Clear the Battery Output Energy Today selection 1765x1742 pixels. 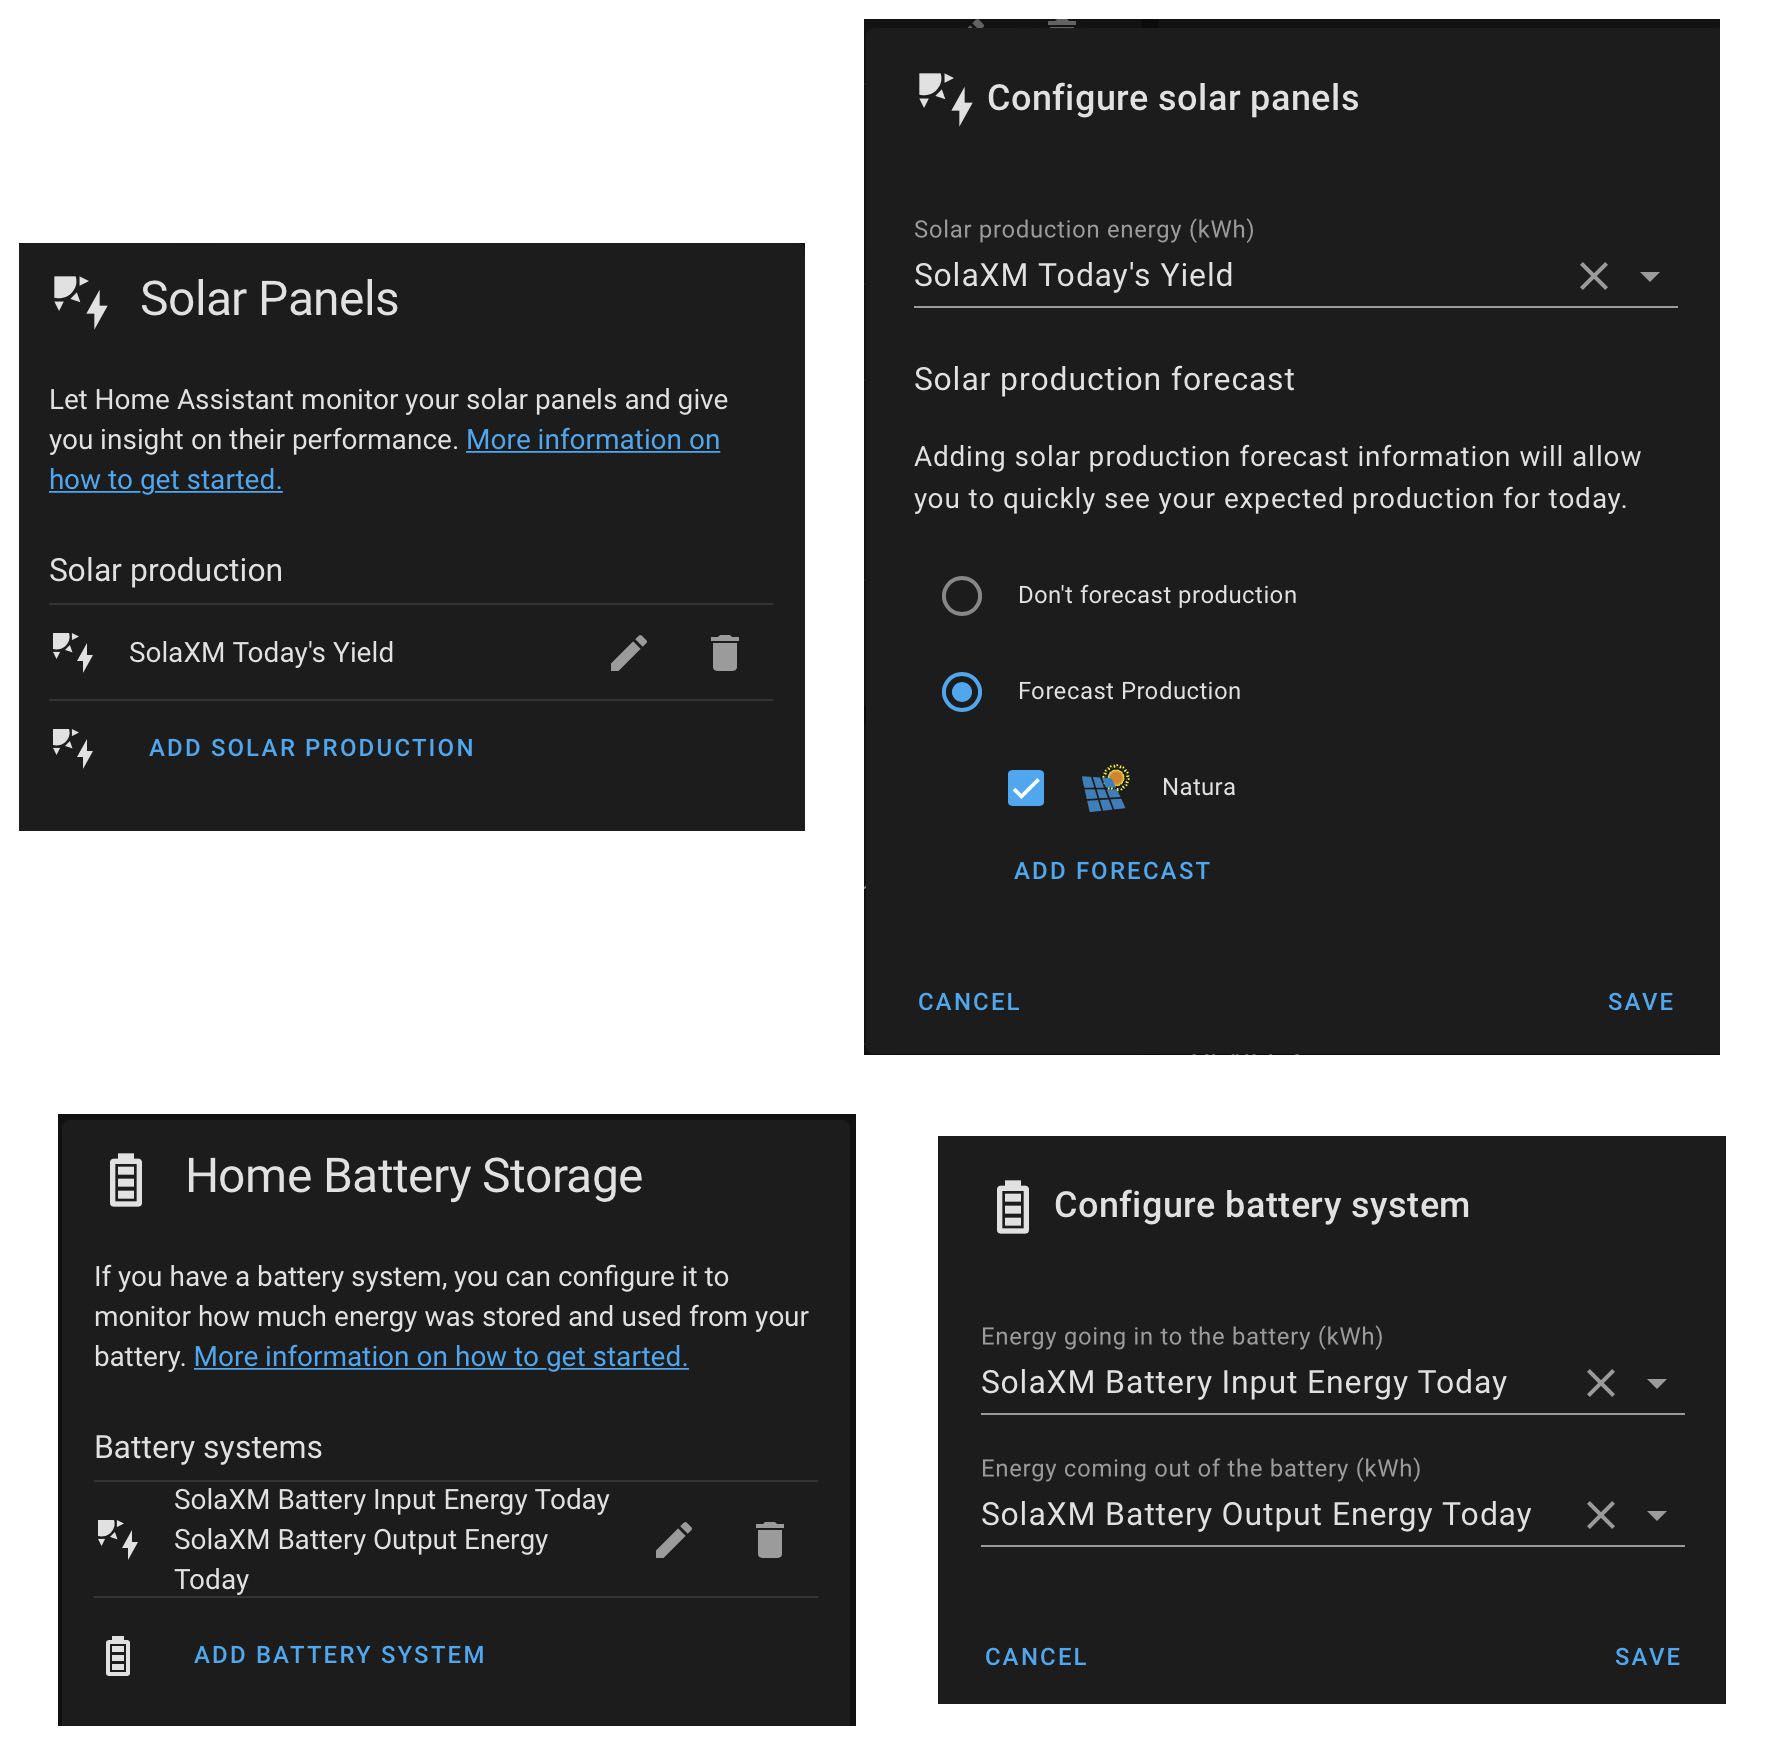[1601, 1515]
